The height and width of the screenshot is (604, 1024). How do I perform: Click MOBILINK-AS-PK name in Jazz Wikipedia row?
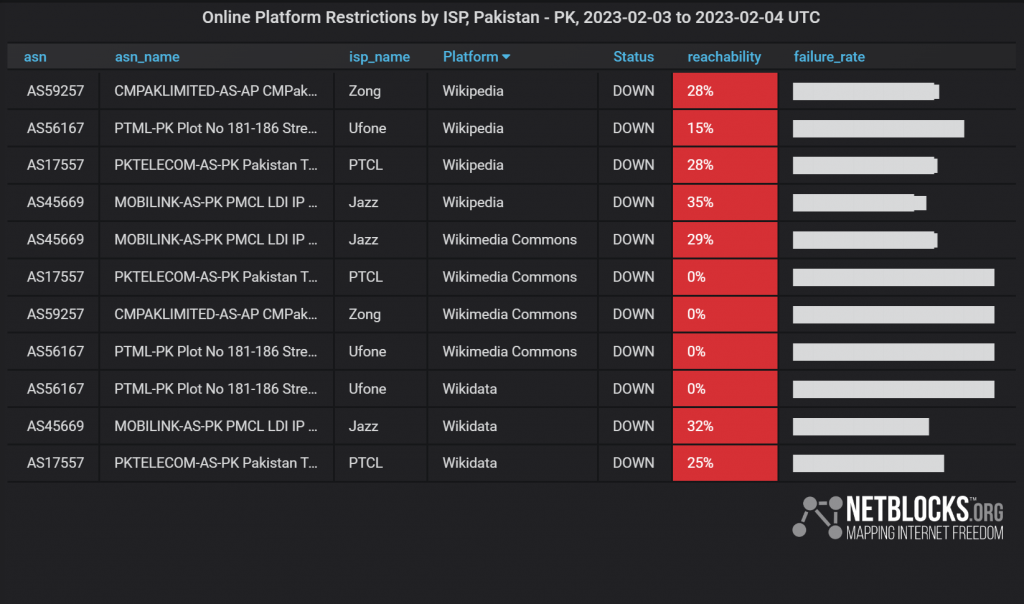[x=216, y=202]
